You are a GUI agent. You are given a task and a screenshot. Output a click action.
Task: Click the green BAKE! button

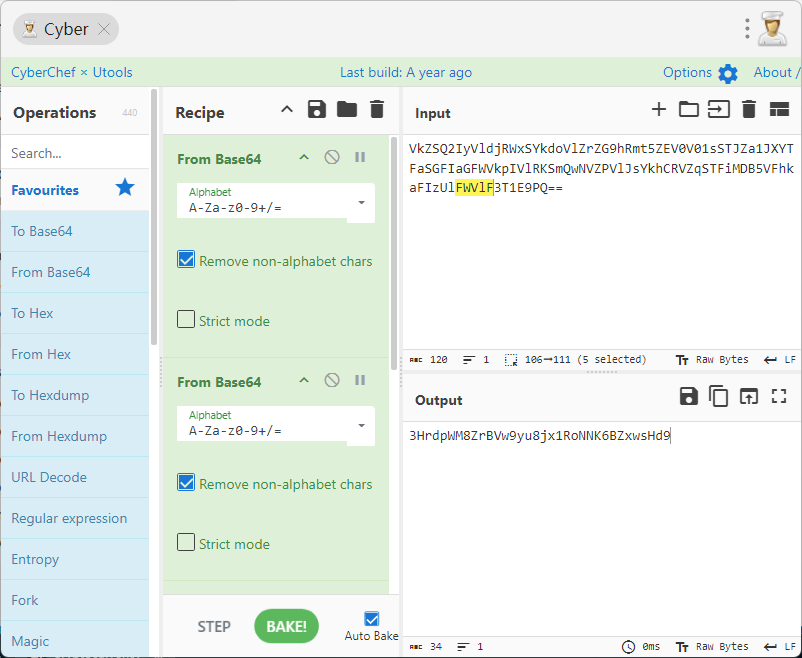click(286, 626)
